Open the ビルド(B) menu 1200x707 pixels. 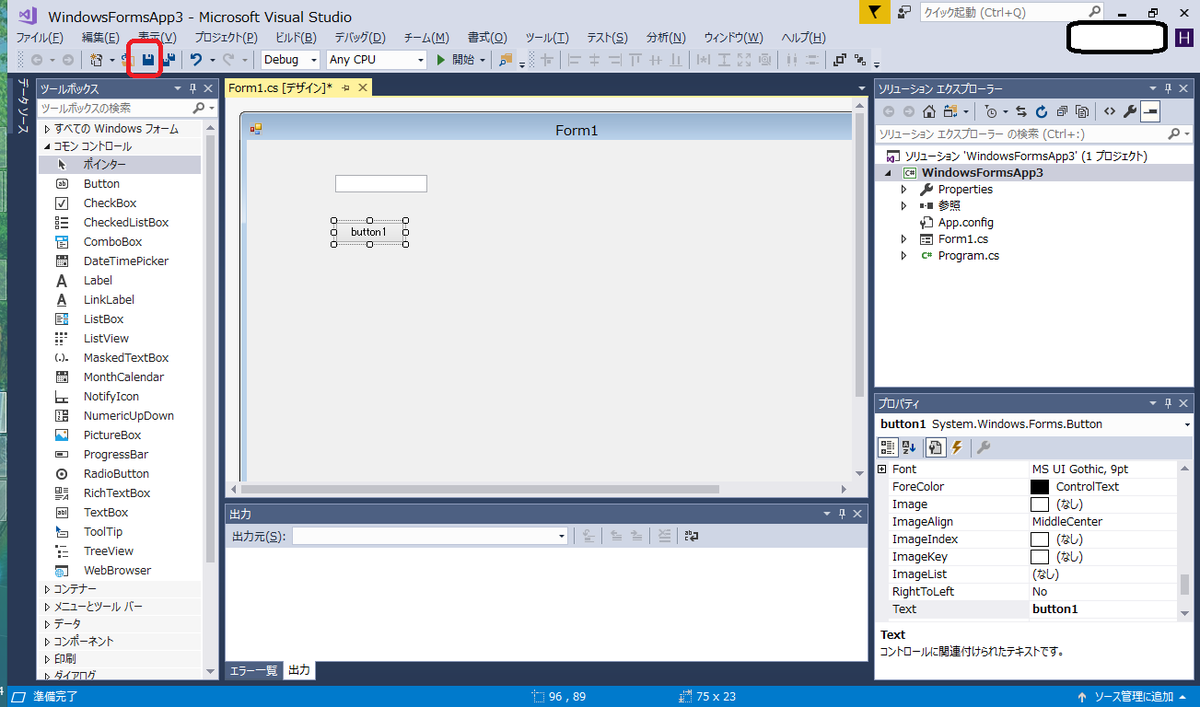click(296, 38)
